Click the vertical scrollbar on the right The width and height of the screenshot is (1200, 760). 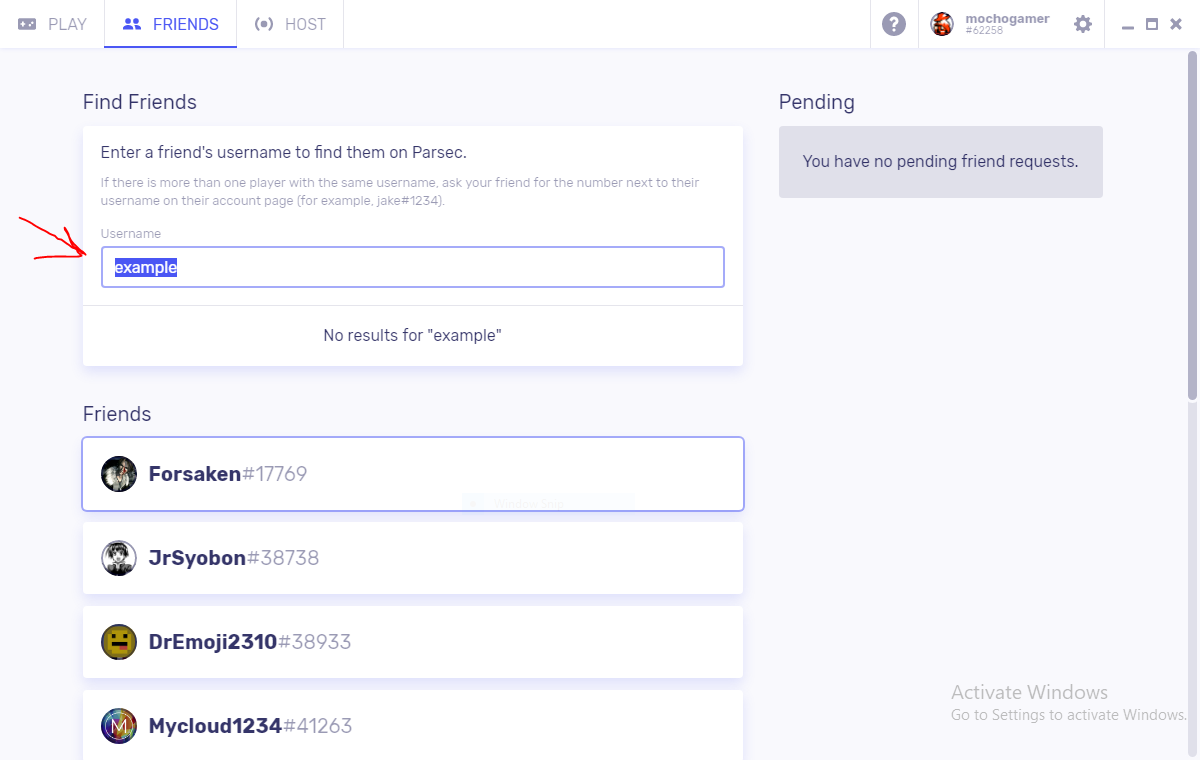point(1192,230)
